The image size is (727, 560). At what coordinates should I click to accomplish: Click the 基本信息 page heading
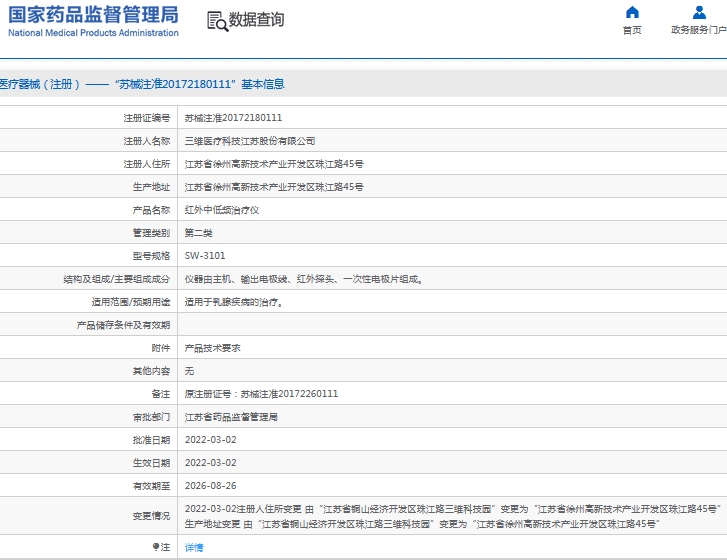point(263,84)
